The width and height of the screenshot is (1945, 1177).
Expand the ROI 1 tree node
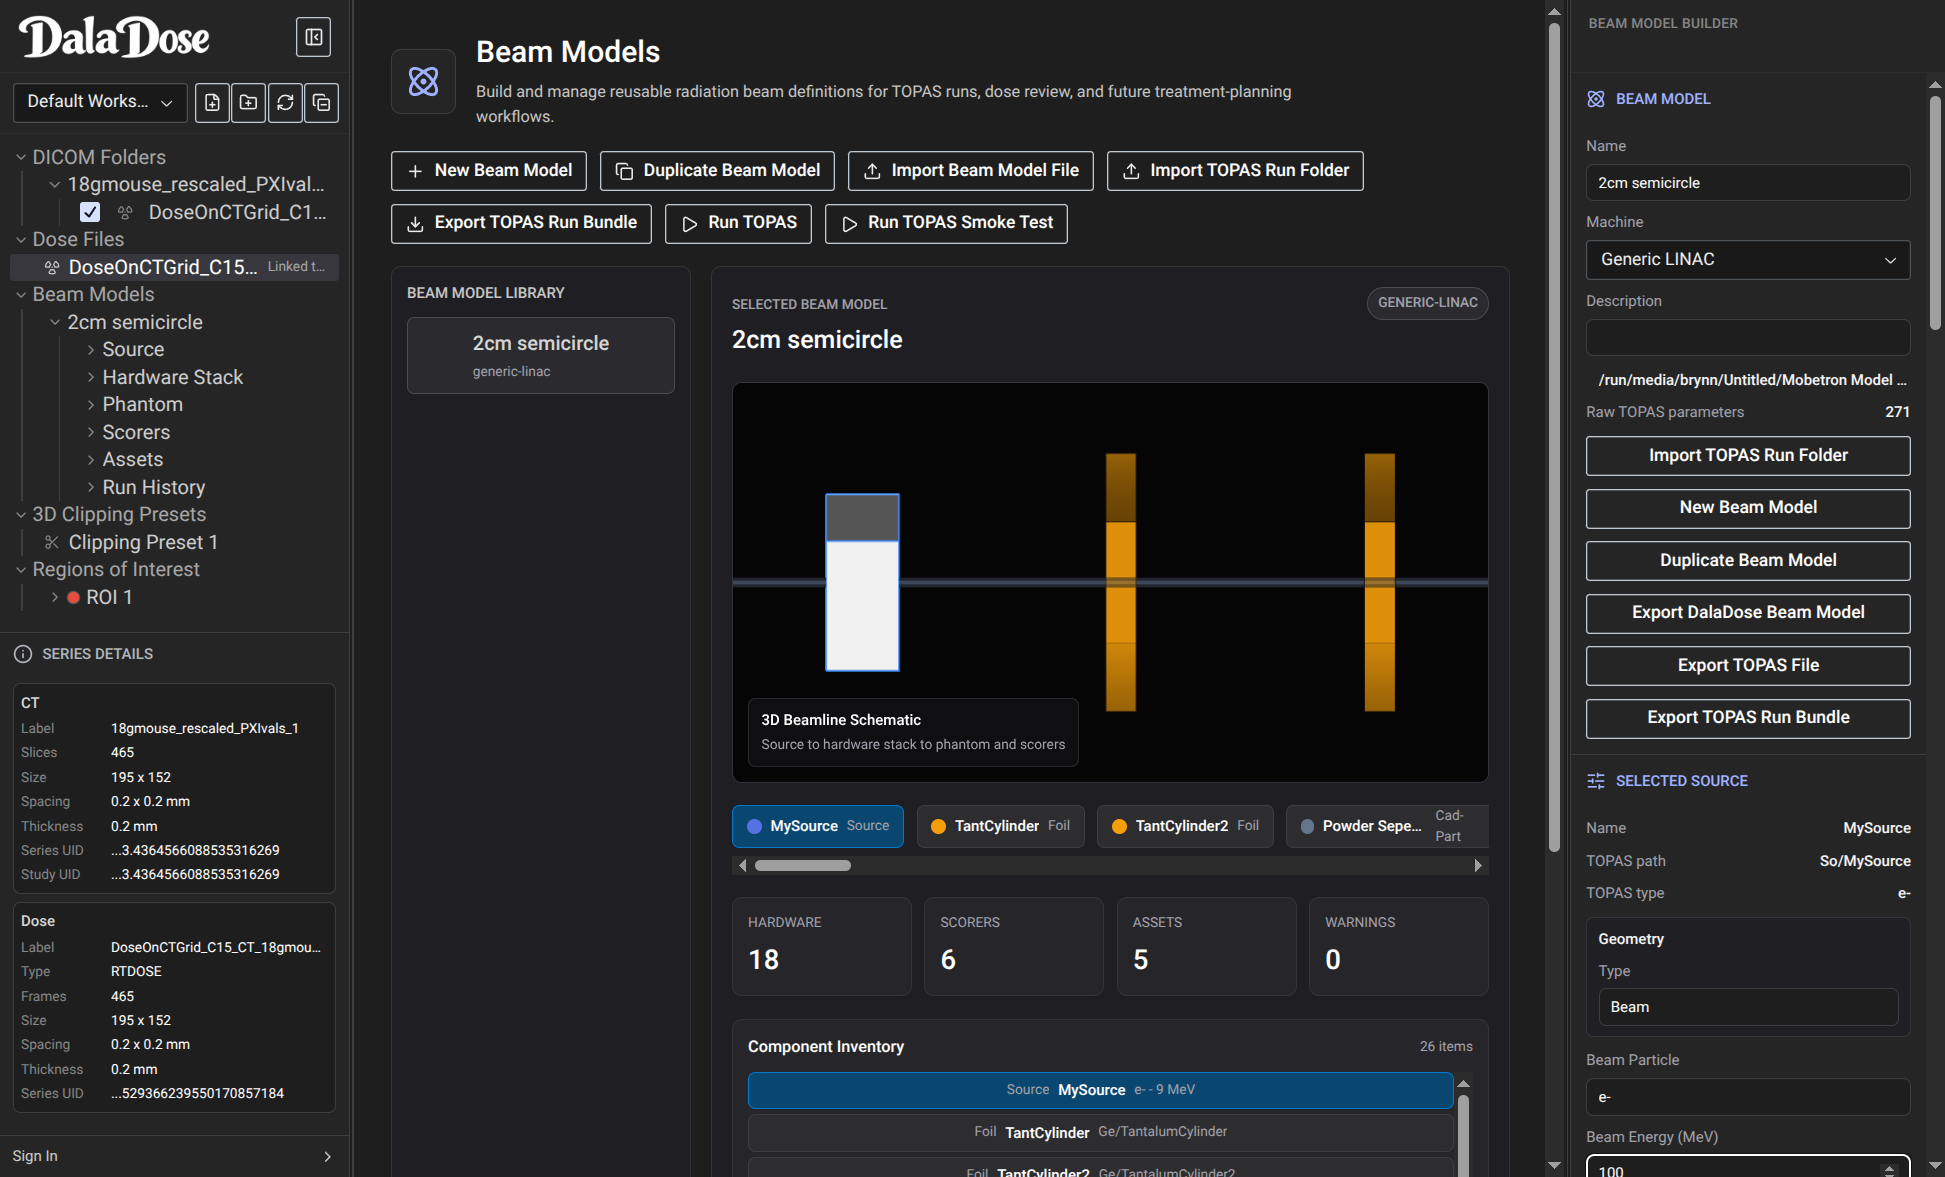[x=55, y=597]
